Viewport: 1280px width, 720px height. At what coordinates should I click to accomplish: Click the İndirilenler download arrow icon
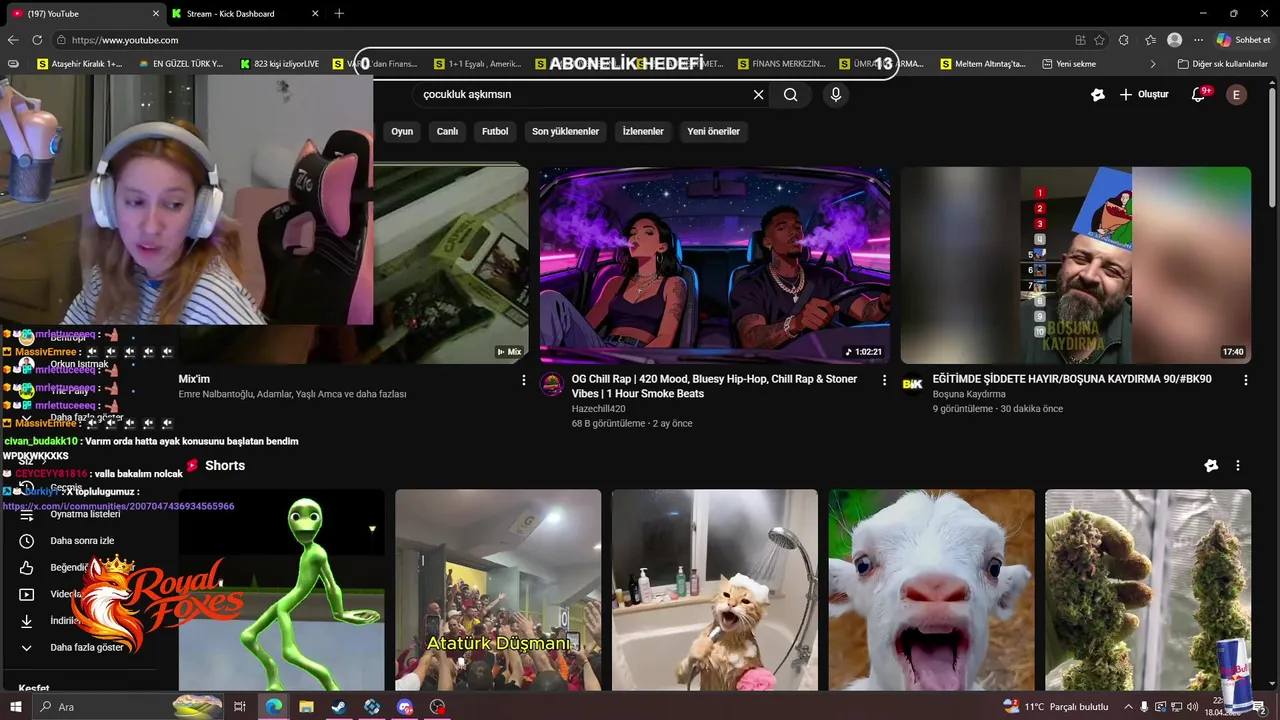27,621
